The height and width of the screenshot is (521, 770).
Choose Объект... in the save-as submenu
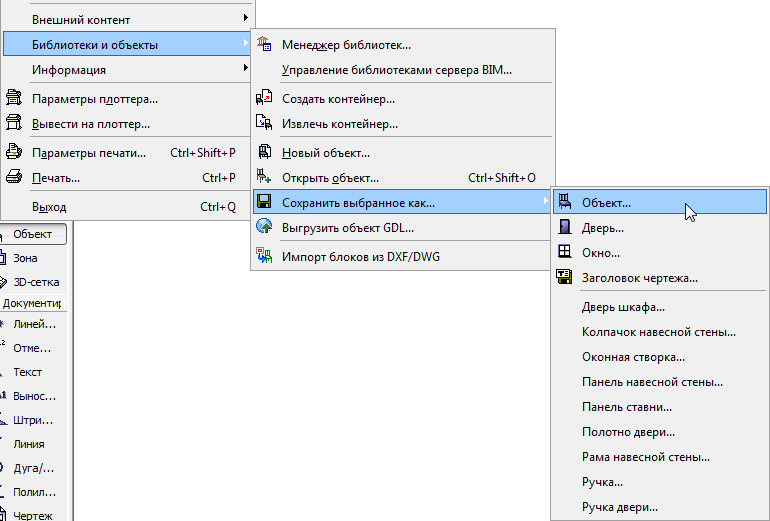pyautogui.click(x=606, y=202)
